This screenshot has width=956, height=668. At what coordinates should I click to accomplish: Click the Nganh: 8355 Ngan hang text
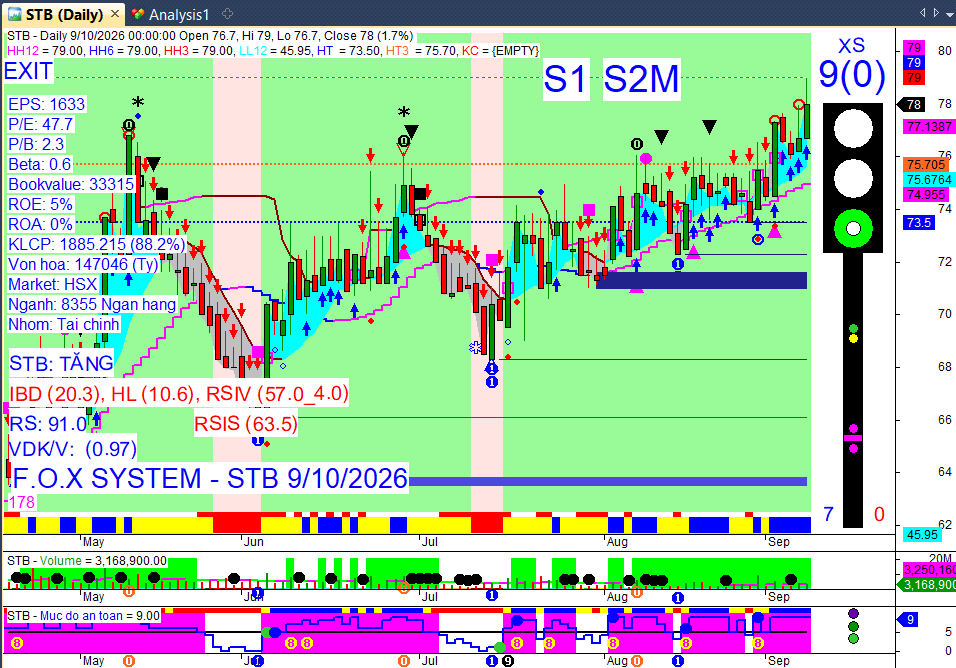[x=92, y=305]
